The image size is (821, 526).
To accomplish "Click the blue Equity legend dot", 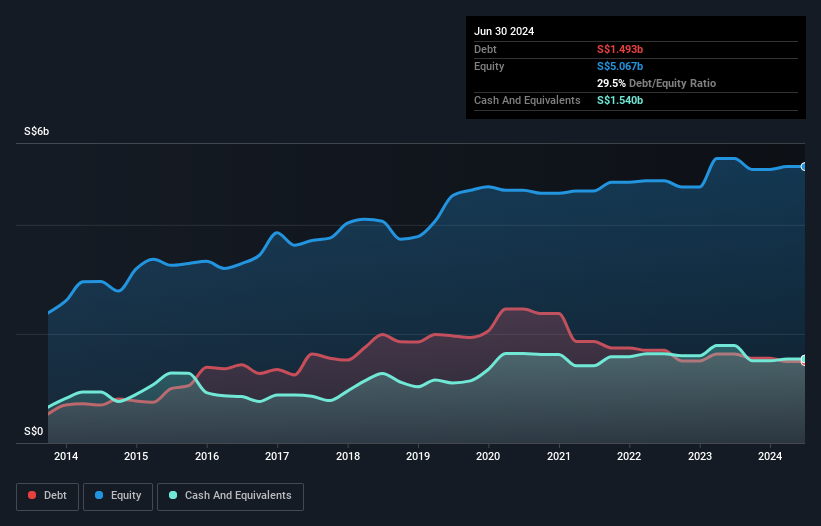I will [99, 495].
